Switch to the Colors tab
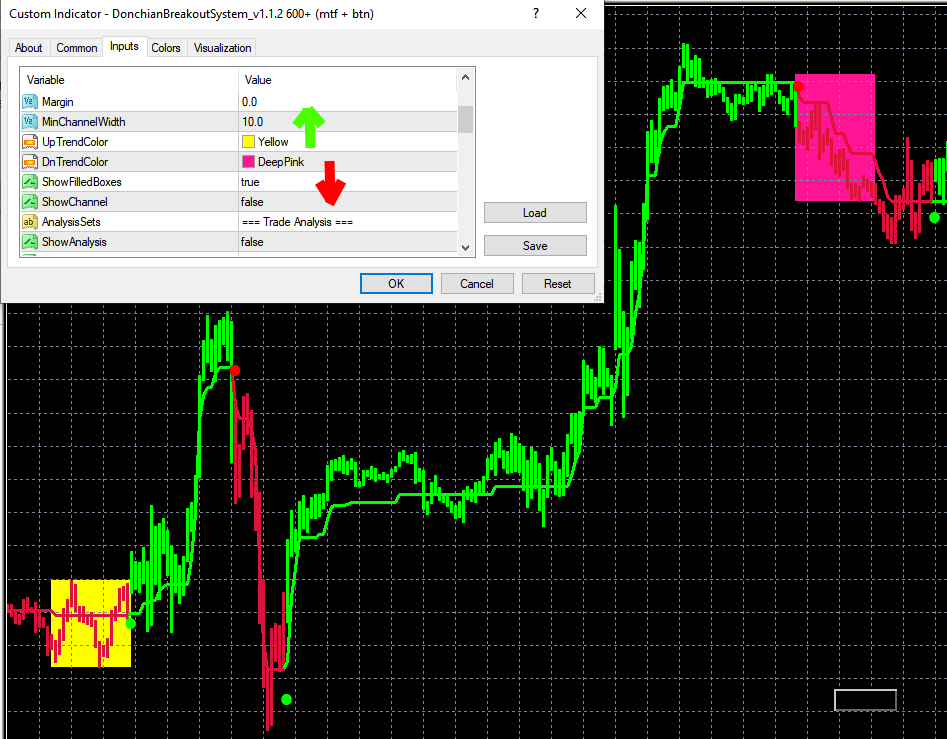Viewport: 947px width, 739px height. (x=165, y=48)
